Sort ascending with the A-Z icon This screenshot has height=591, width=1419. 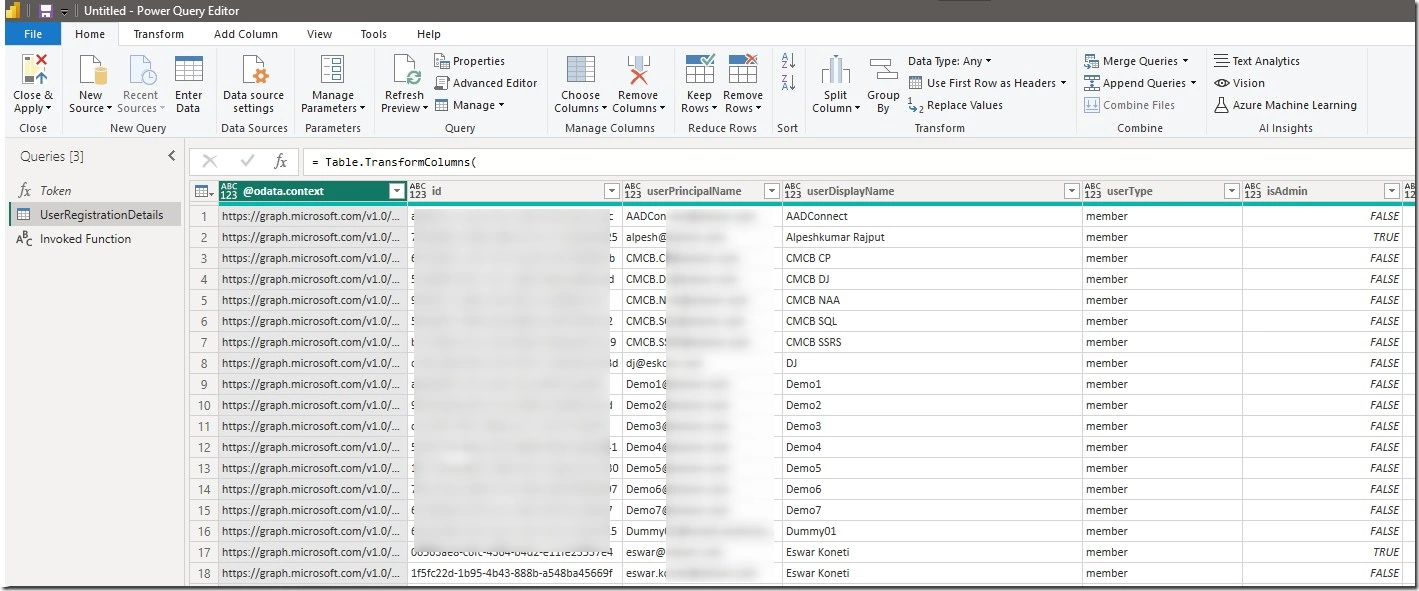pos(788,61)
